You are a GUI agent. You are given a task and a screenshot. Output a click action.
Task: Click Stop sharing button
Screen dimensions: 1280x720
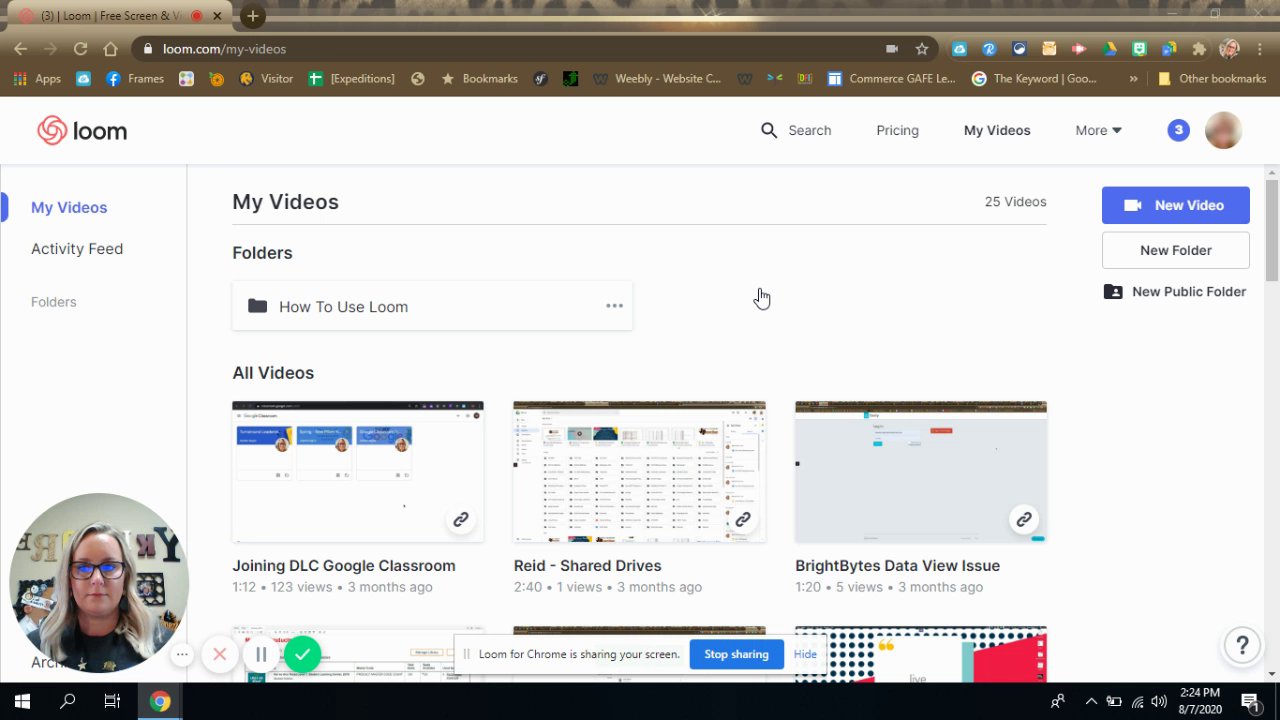[x=736, y=654]
